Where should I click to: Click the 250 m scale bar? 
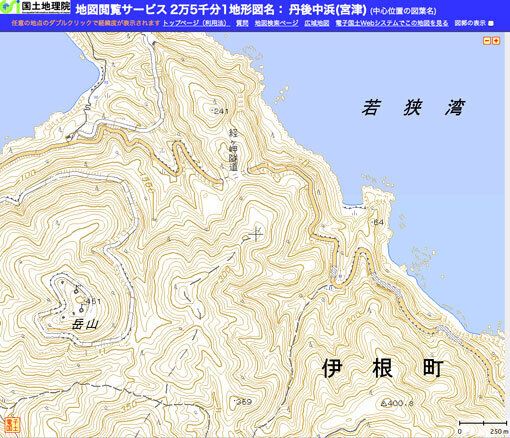[483, 426]
